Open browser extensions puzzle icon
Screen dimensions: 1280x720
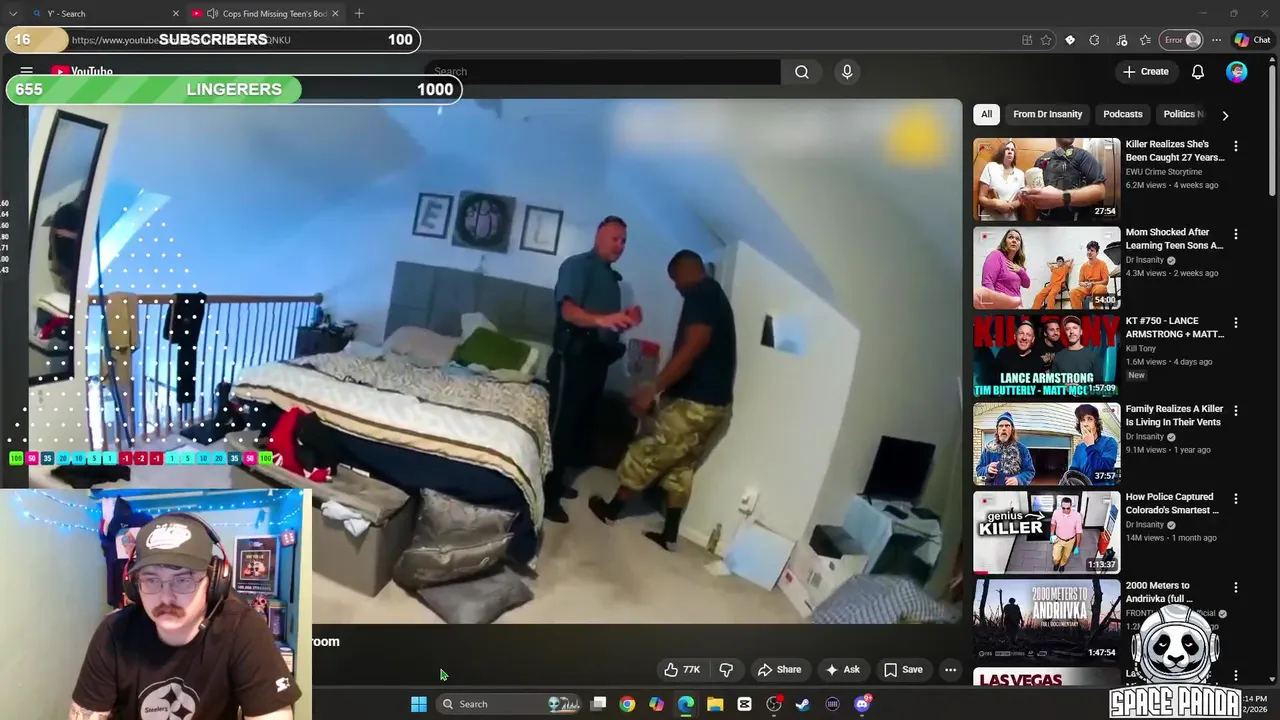1094,40
